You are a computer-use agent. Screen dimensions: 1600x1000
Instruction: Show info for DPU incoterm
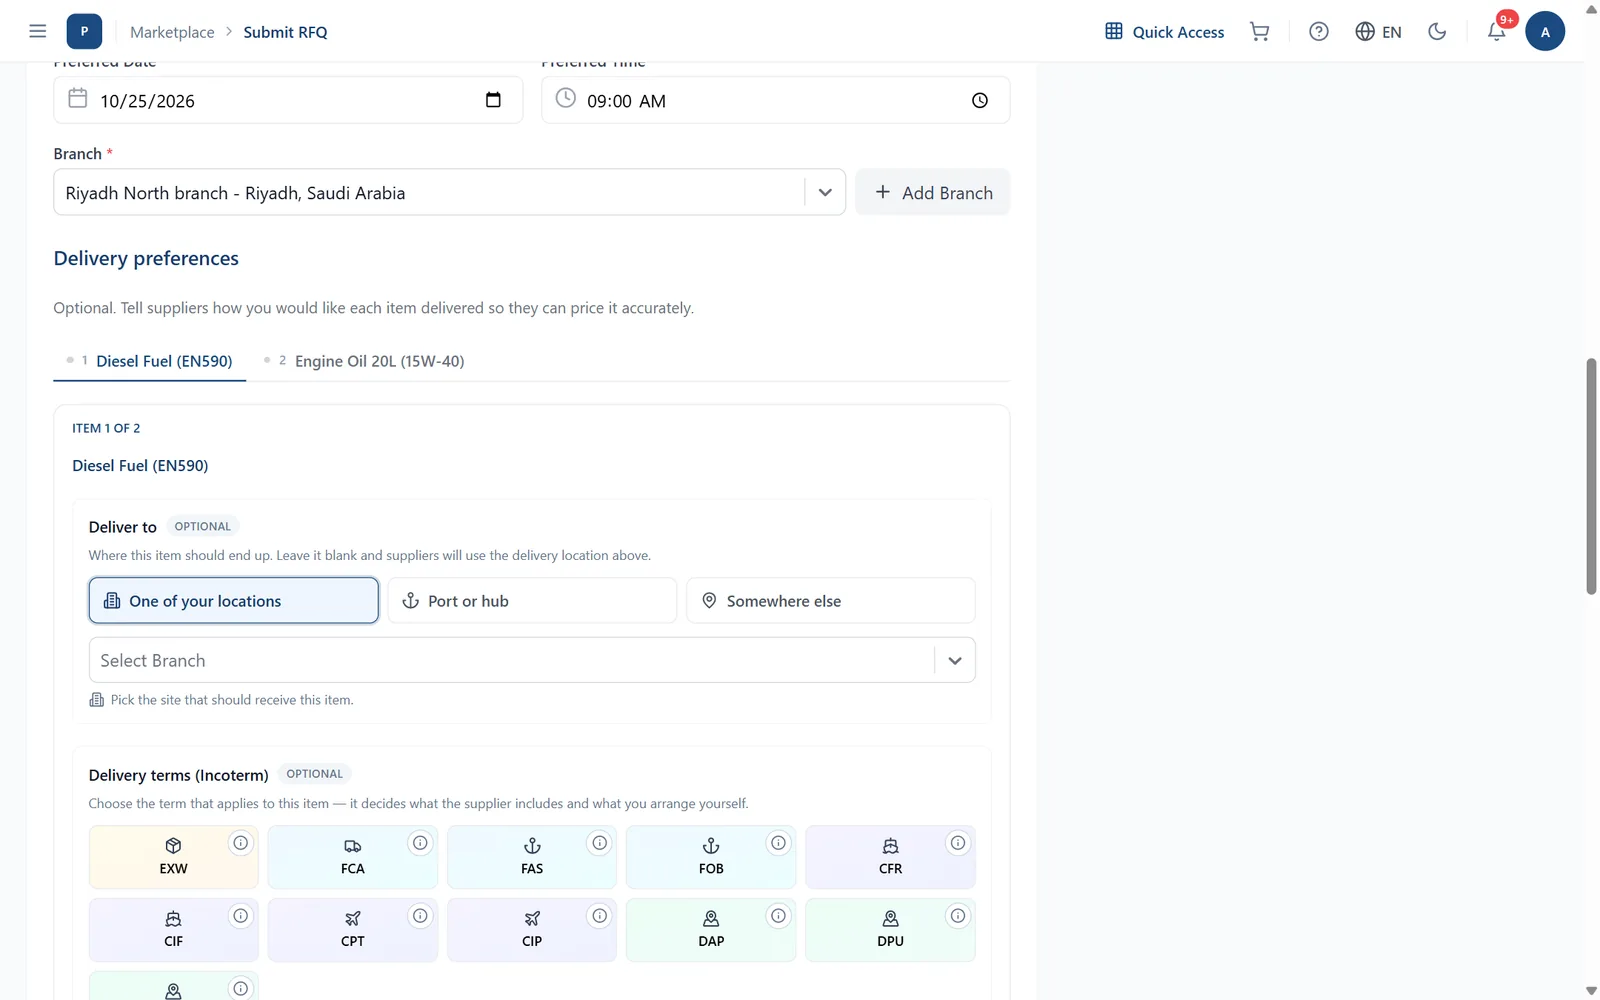pyautogui.click(x=958, y=916)
